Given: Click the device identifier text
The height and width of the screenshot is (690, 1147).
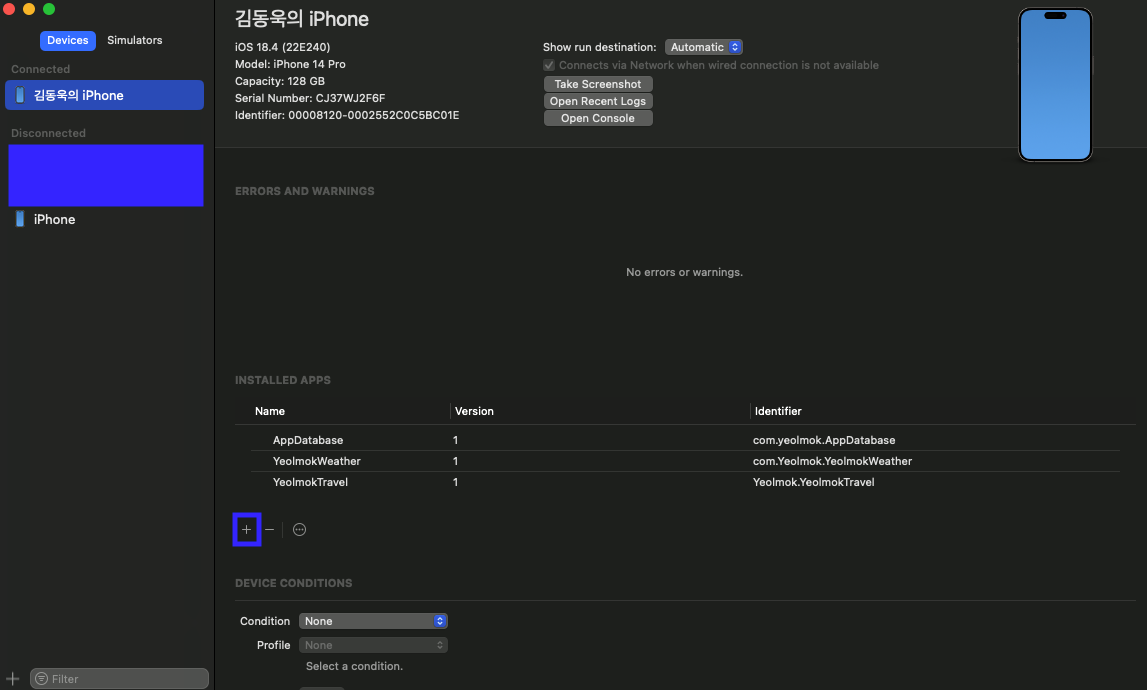Looking at the screenshot, I should tap(374, 115).
